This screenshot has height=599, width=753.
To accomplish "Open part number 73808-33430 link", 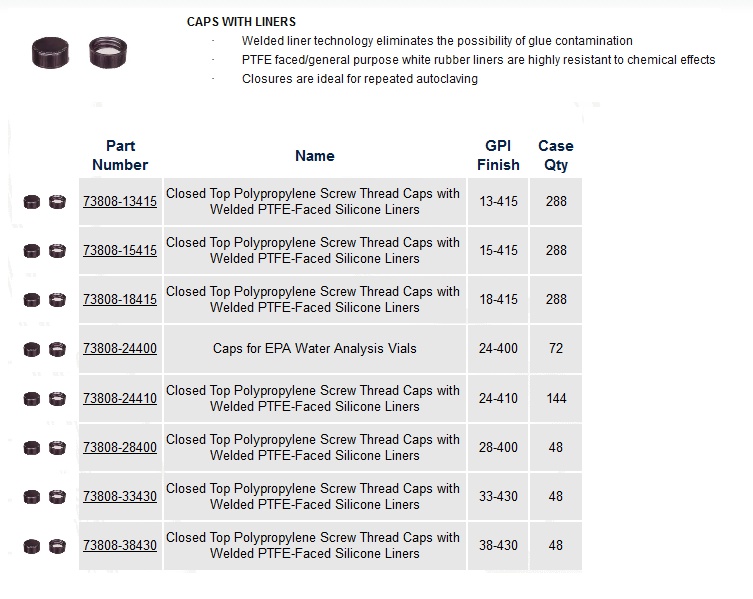I will click(x=120, y=496).
